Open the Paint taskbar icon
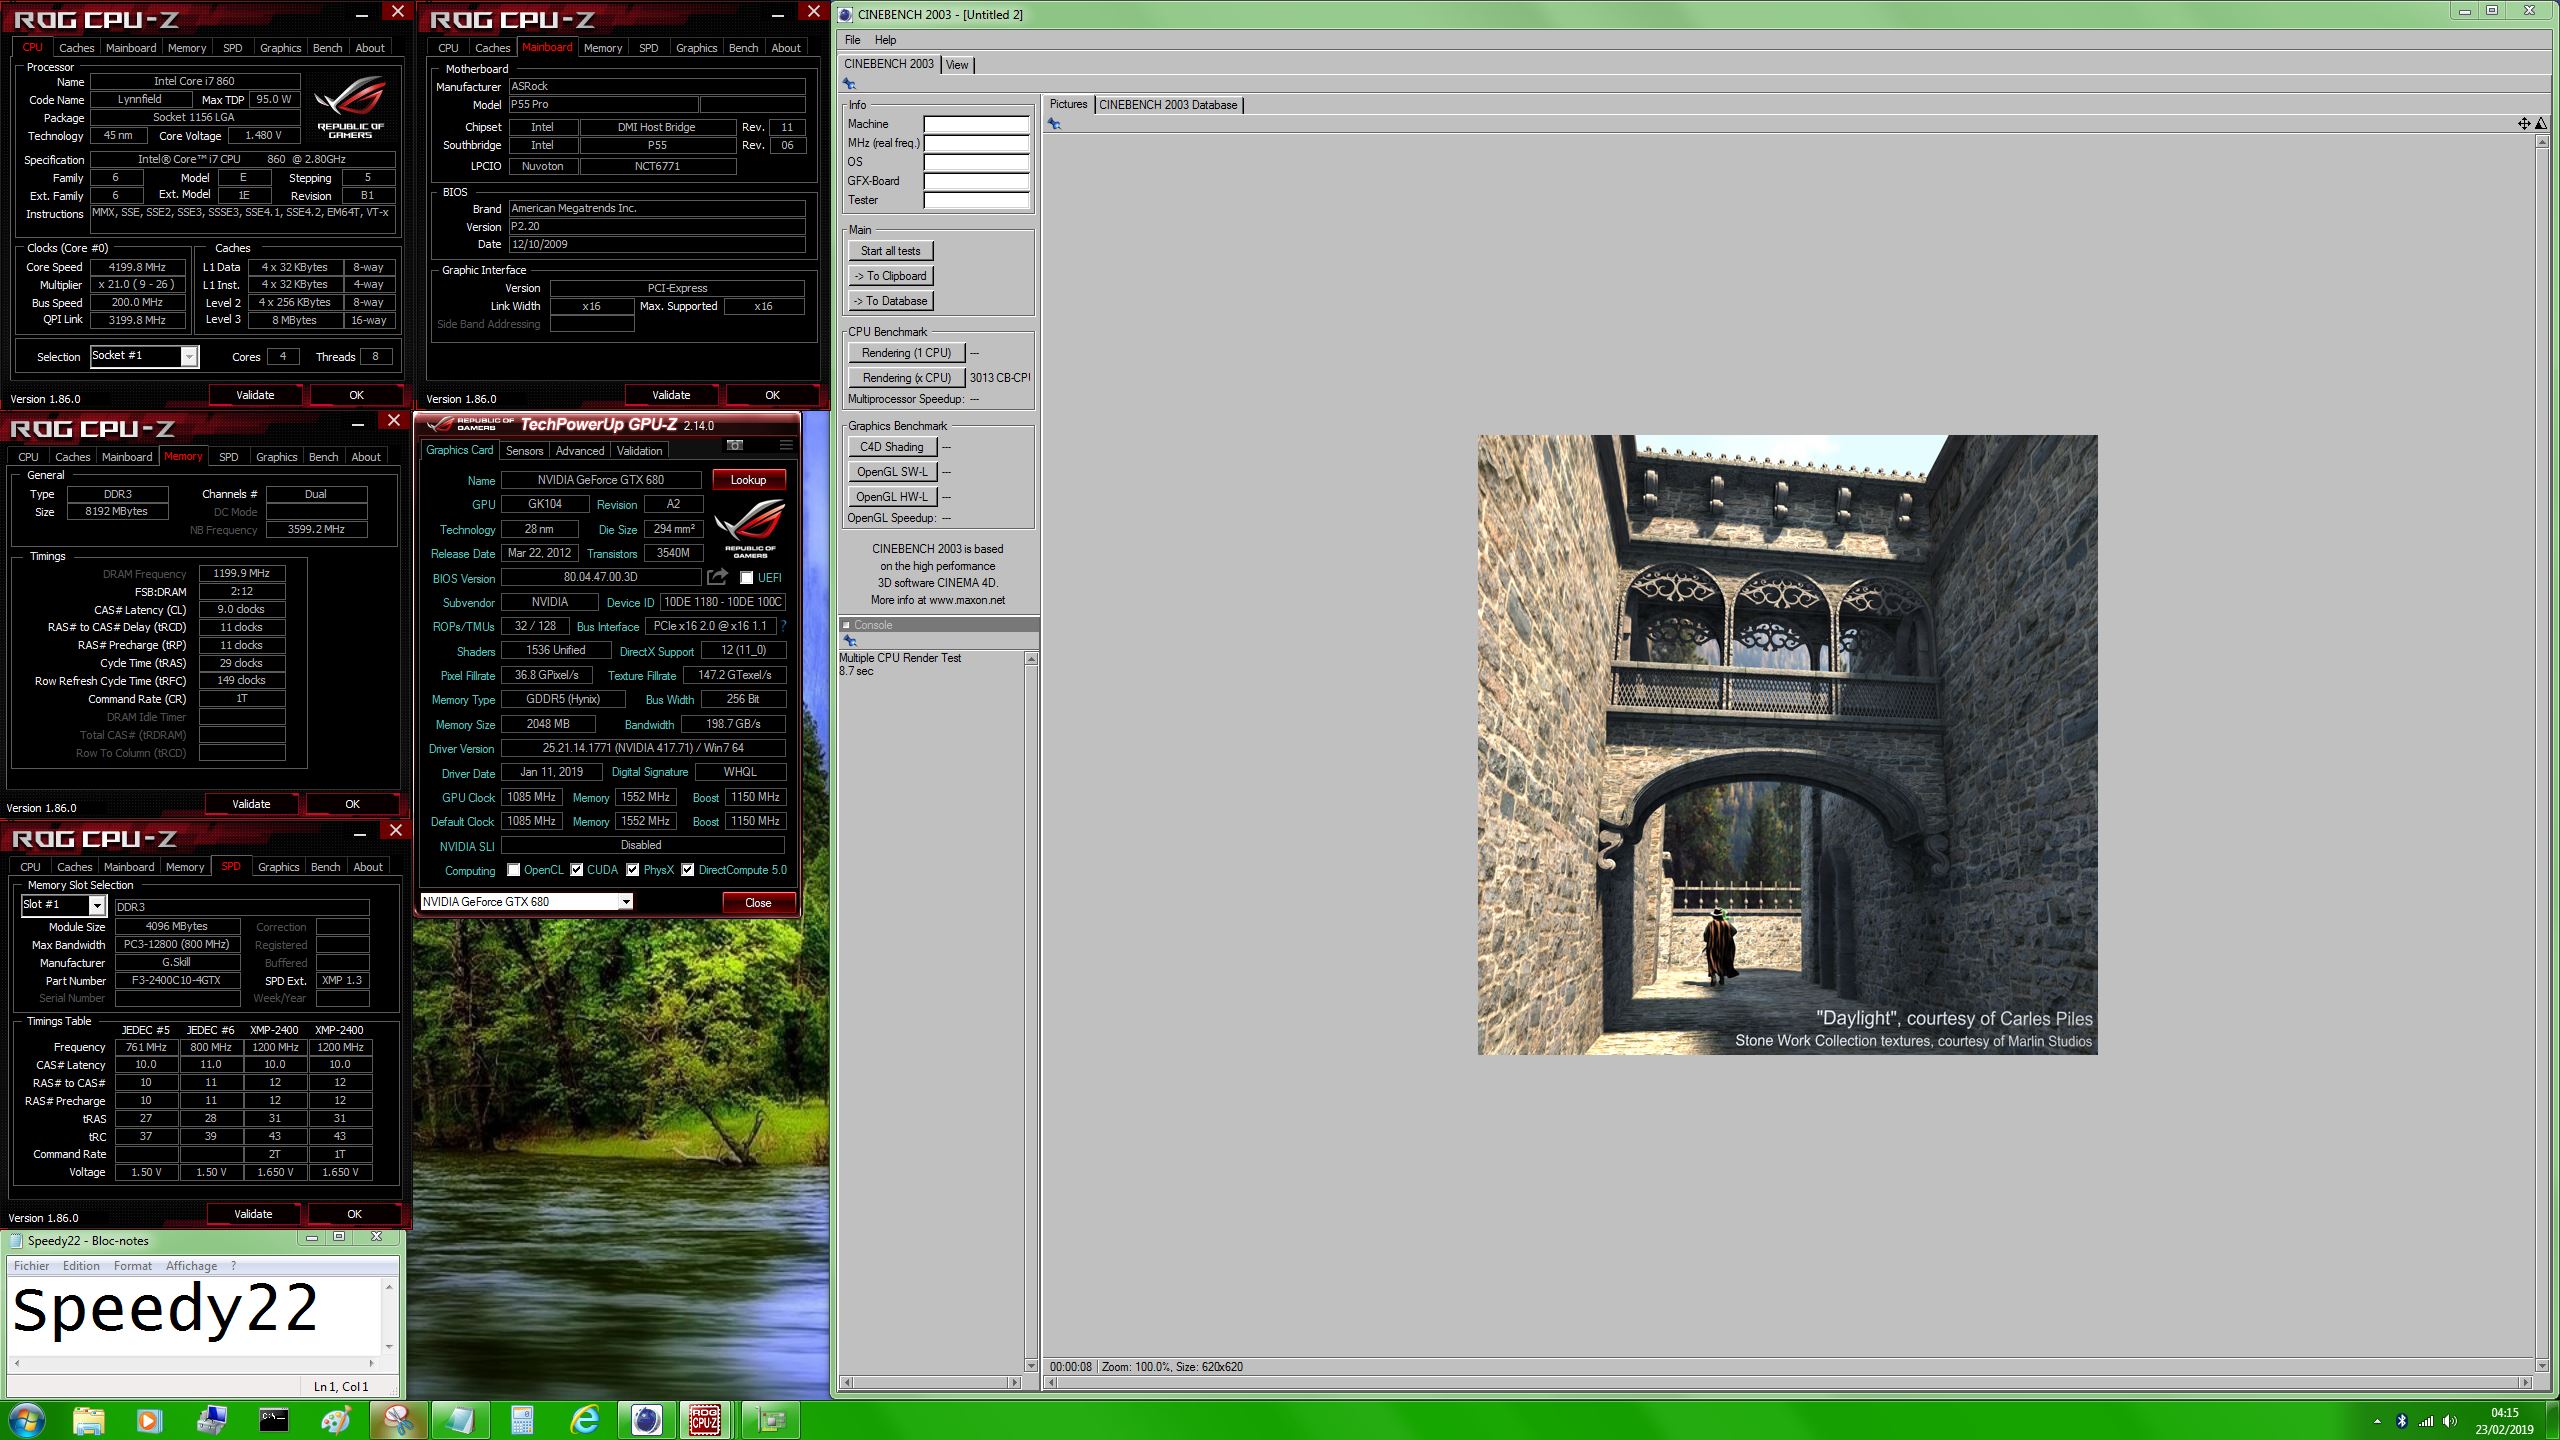This screenshot has width=2560, height=1440. click(336, 1420)
